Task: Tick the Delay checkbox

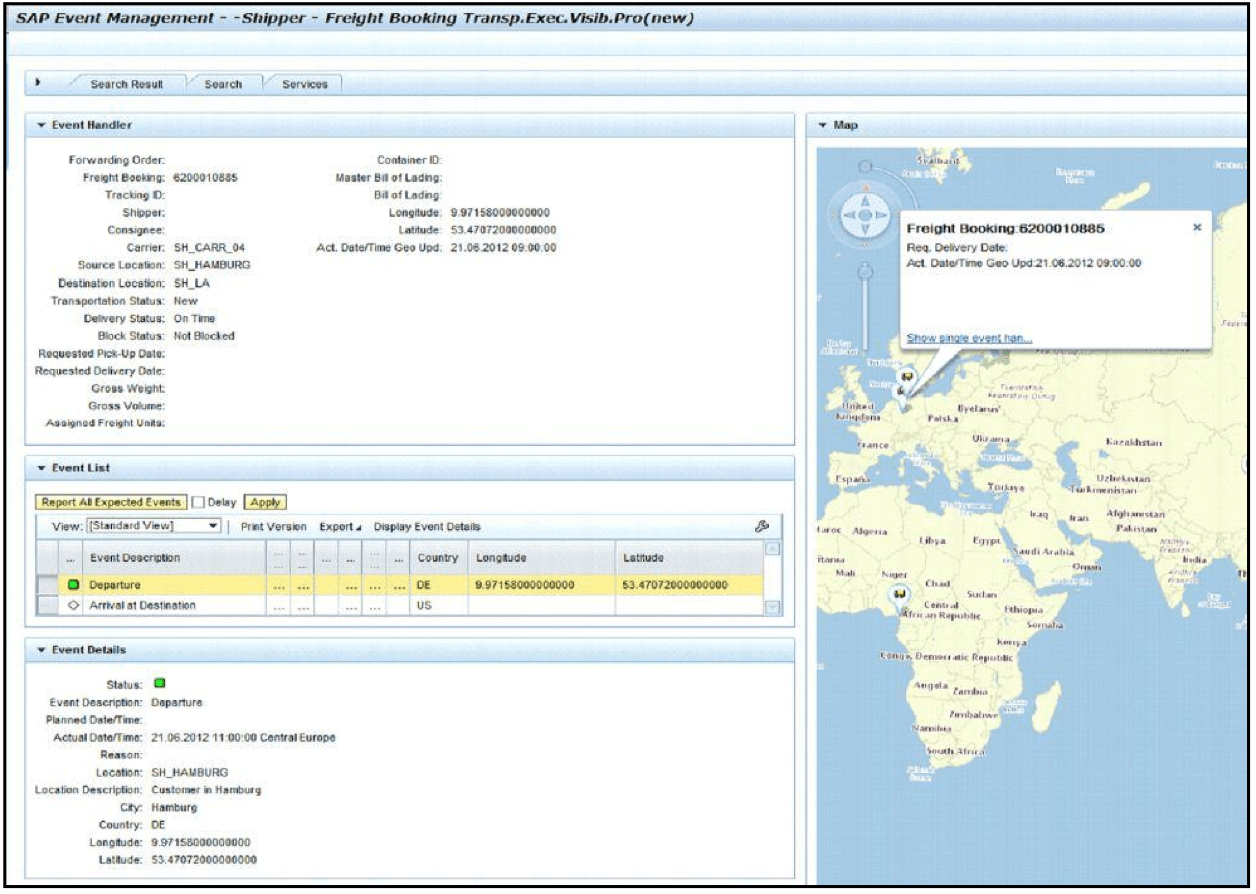Action: tap(197, 502)
